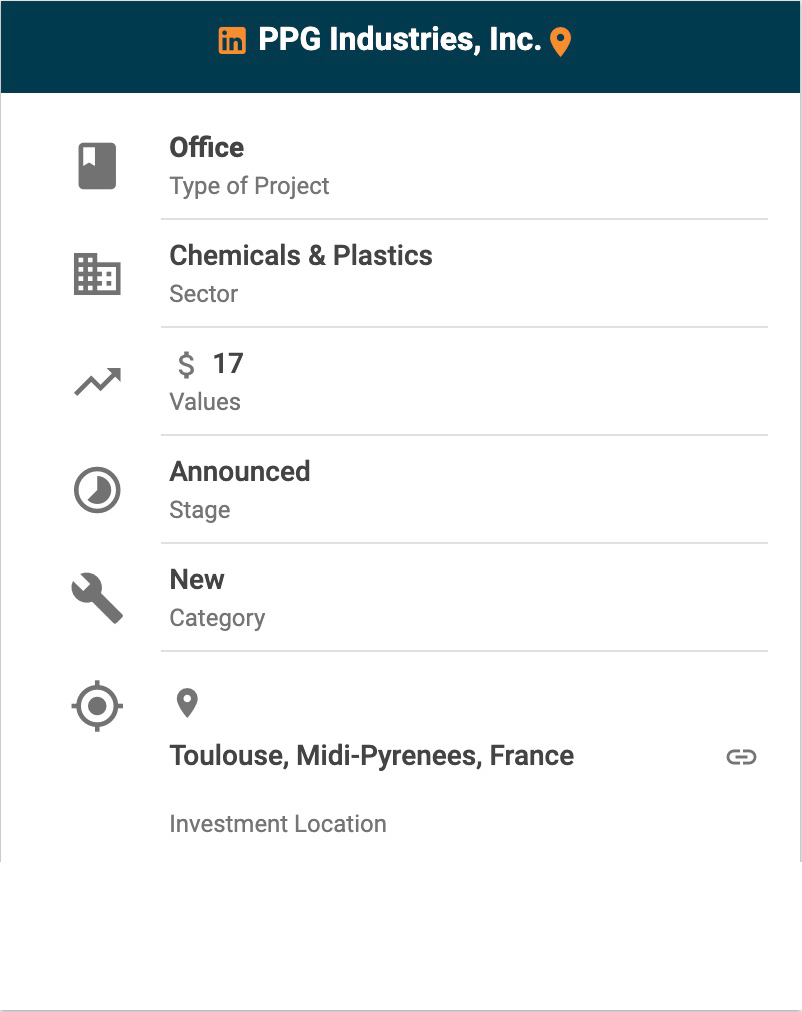Open the LinkedIn icon in header
This screenshot has height=1012, width=802.
tap(232, 41)
